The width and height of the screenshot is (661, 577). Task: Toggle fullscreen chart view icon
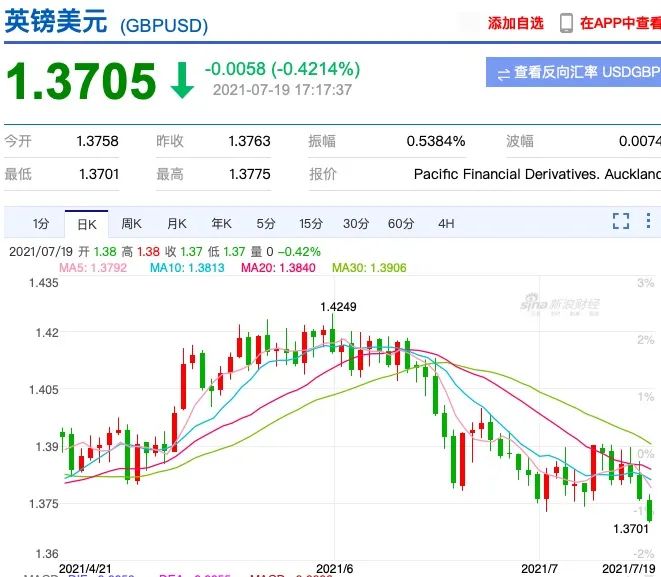click(x=621, y=222)
